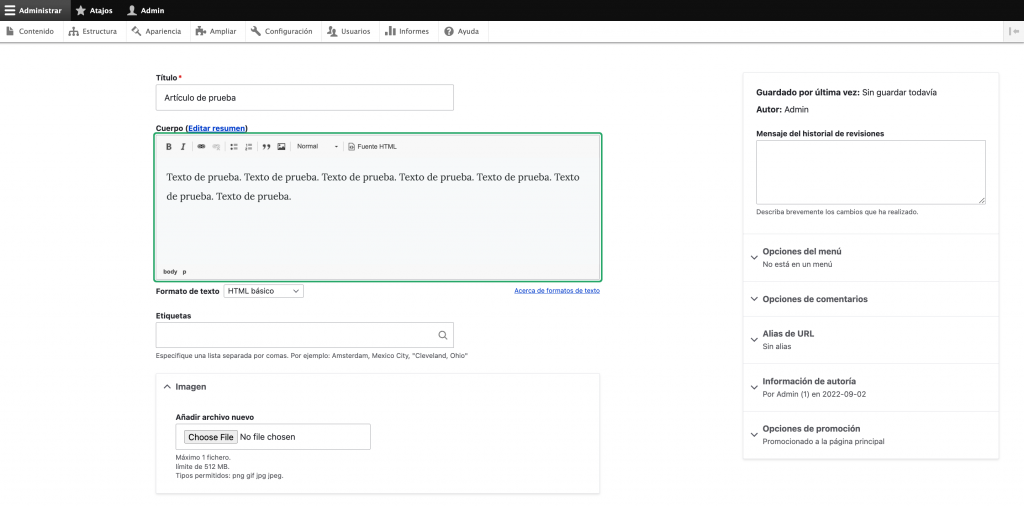Click the Título input field
The height and width of the screenshot is (506, 1024).
tap(304, 97)
